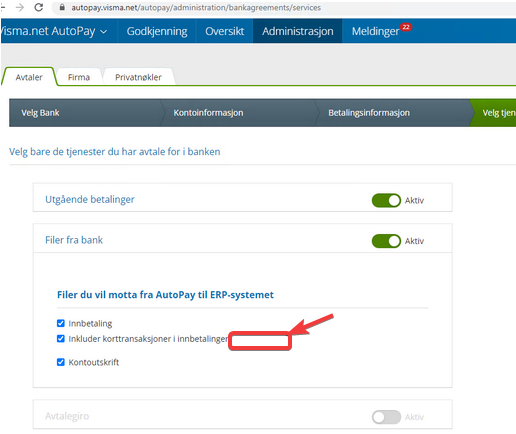Open the Visma.net AutoPay product dropdown
This screenshot has height=434, width=516.
(54, 31)
